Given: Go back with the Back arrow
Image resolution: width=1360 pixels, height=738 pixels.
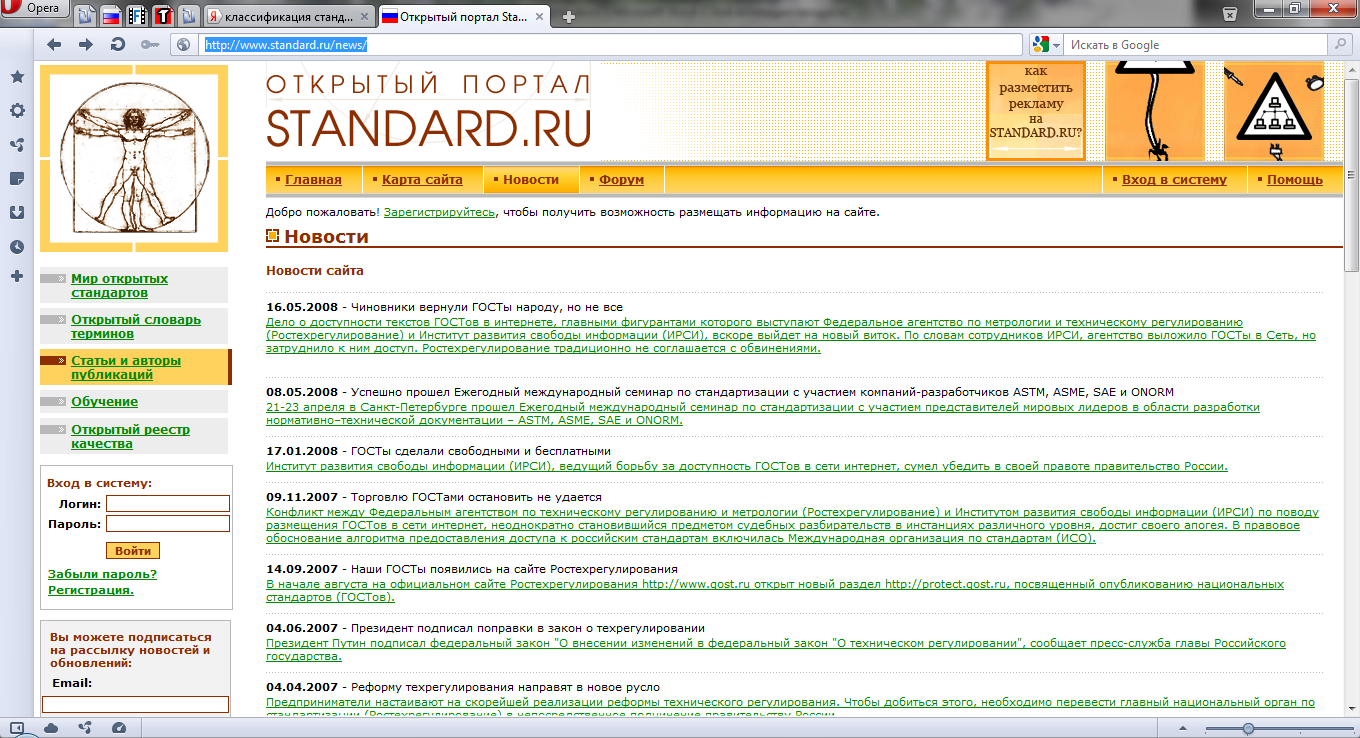Looking at the screenshot, I should (x=54, y=44).
